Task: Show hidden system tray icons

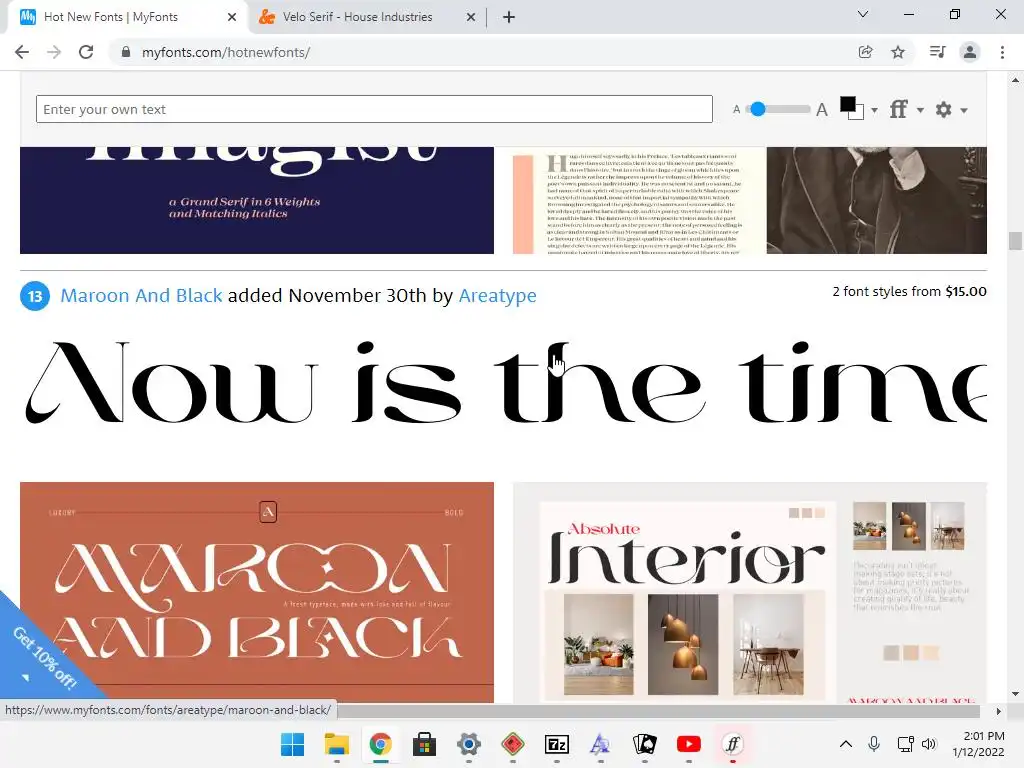Action: click(846, 744)
